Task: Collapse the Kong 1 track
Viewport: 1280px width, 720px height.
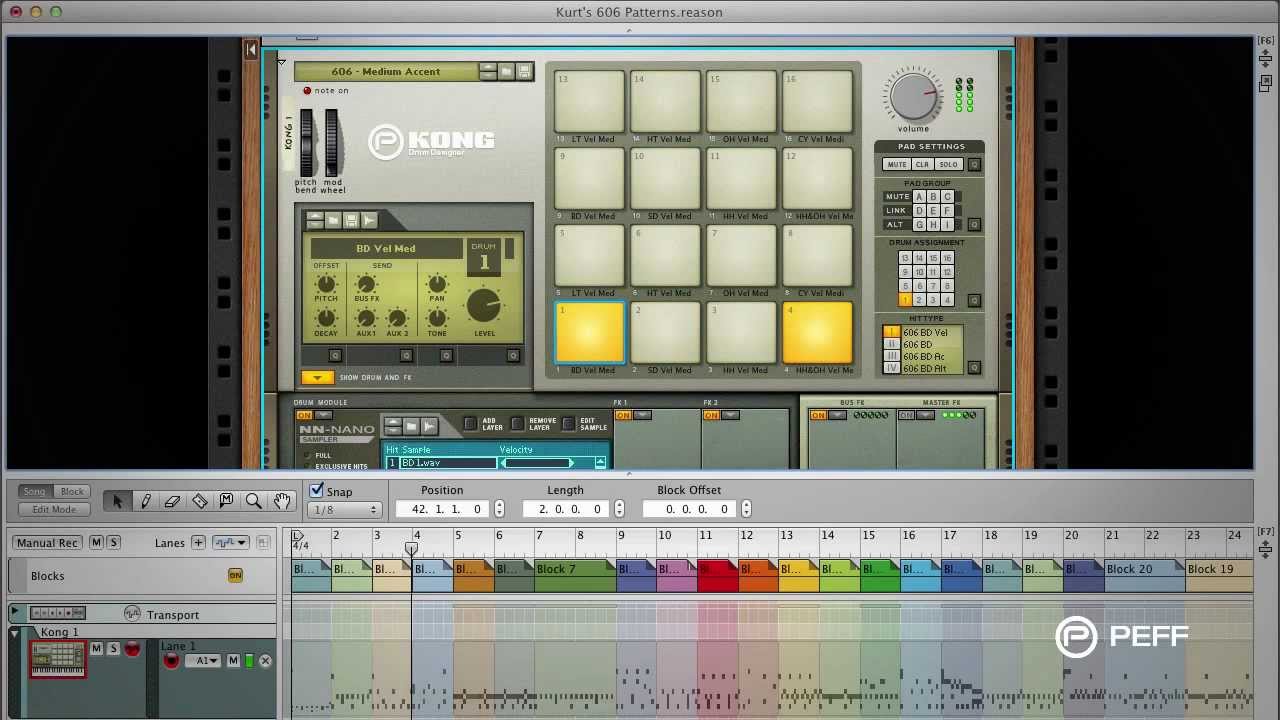Action: click(15, 633)
